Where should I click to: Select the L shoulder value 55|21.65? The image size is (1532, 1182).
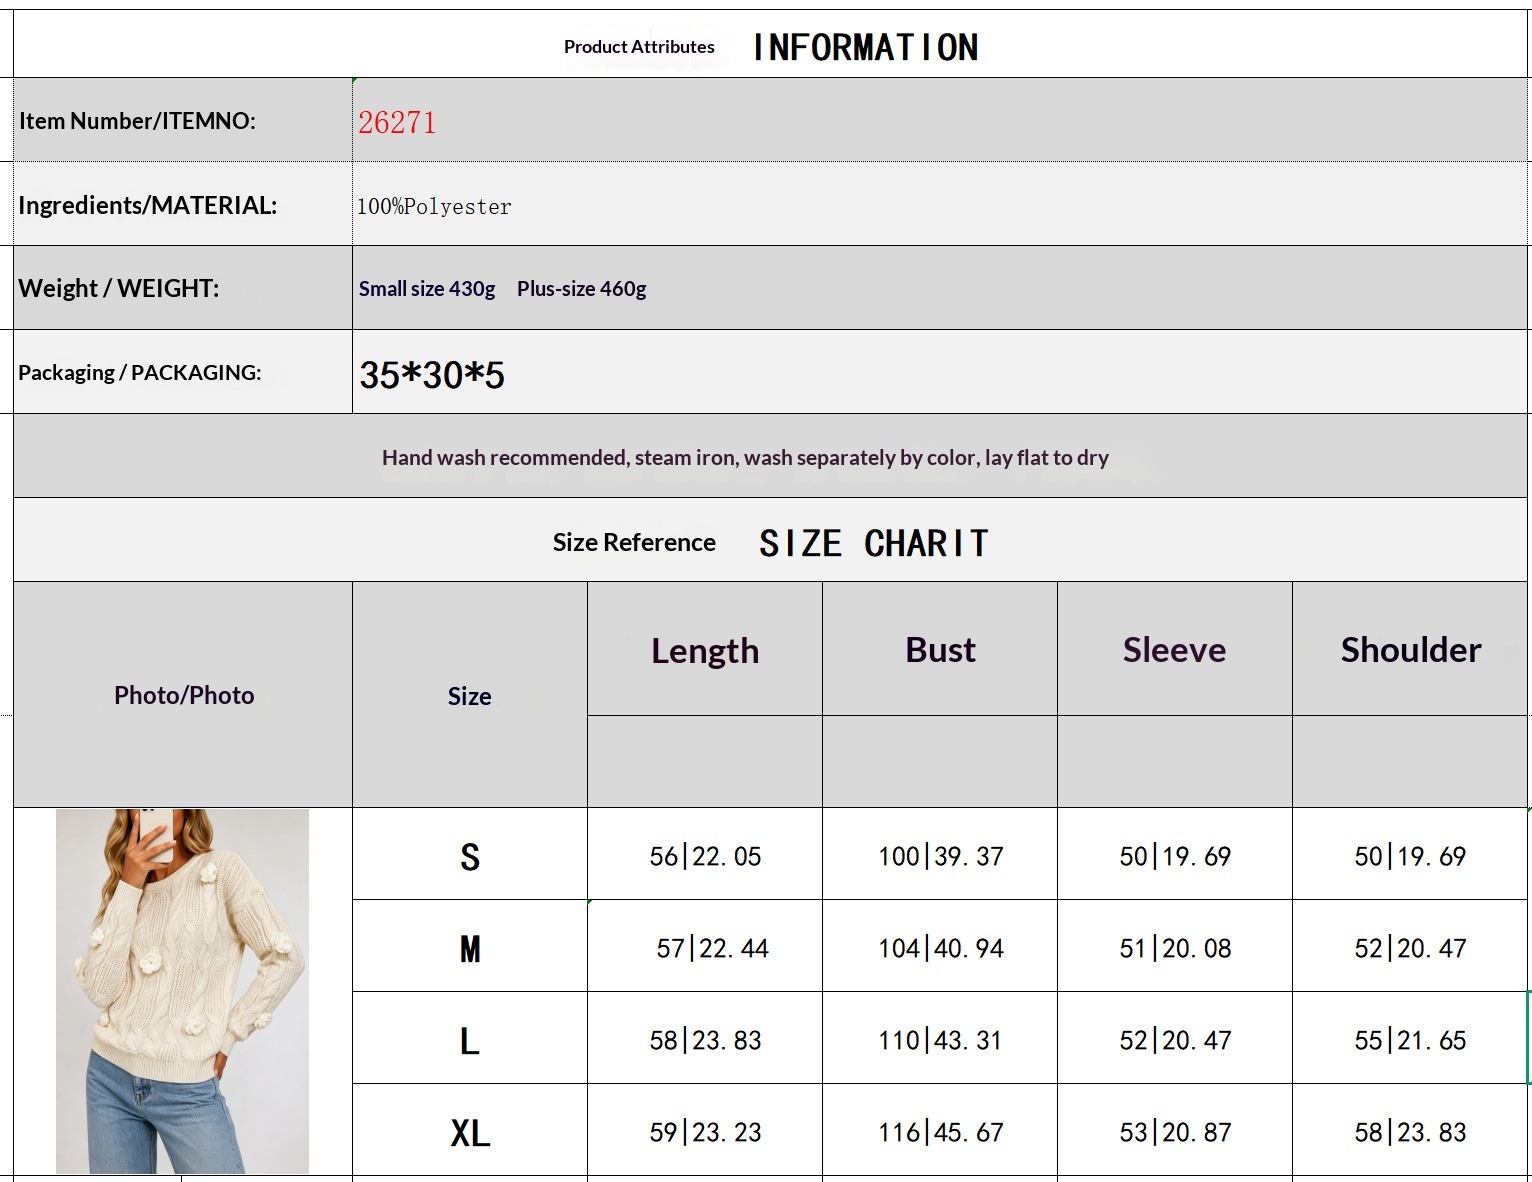tap(1410, 1040)
